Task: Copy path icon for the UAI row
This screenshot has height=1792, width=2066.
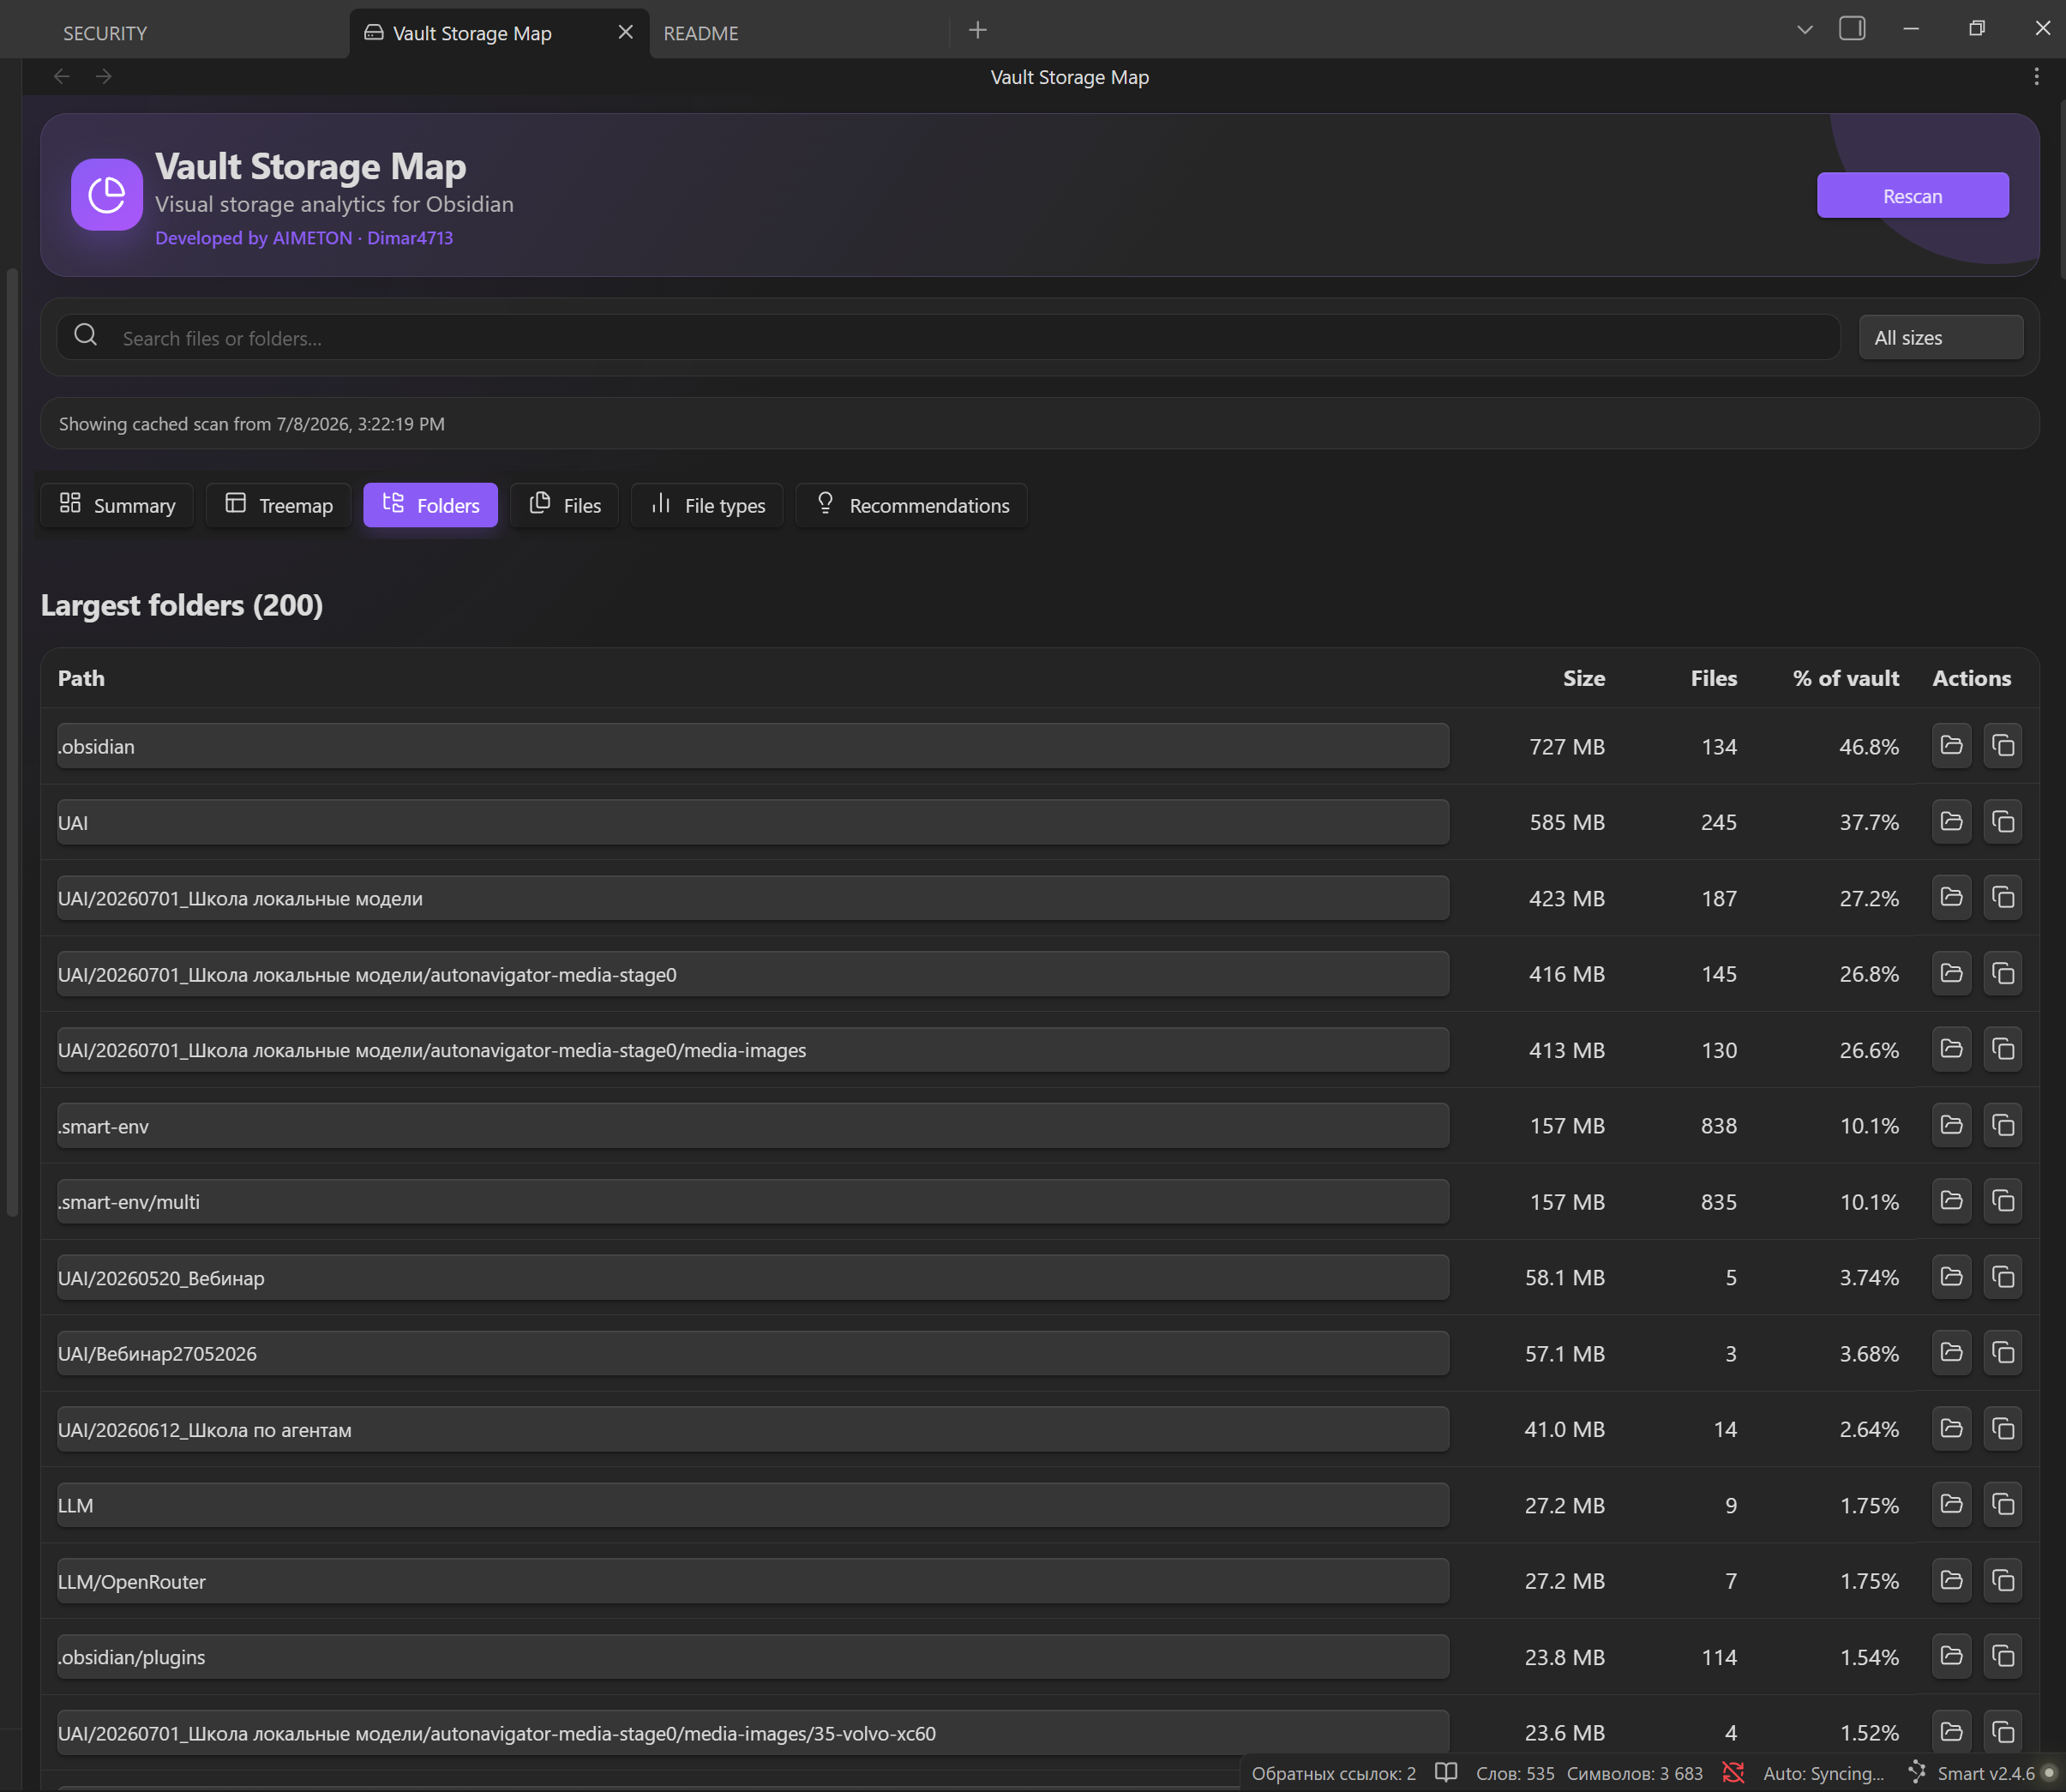Action: click(2003, 822)
